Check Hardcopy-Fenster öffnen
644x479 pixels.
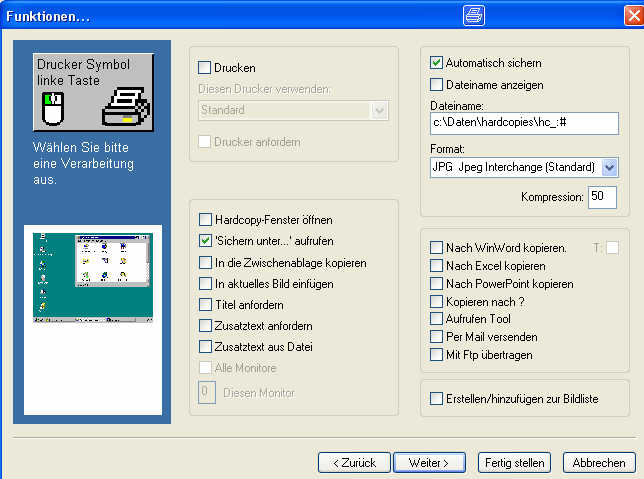(205, 220)
